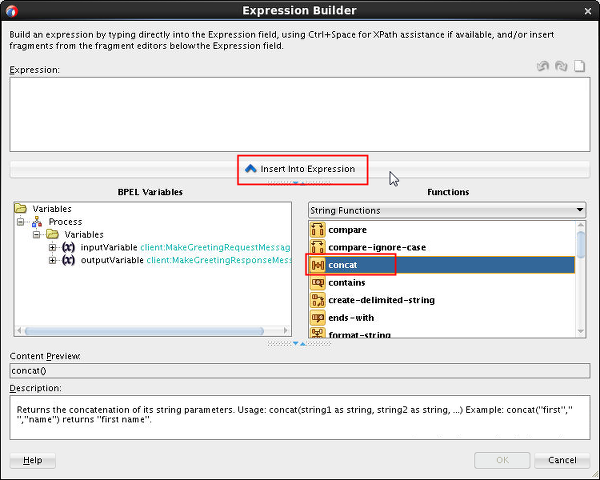Click the Process node icon

[x=38, y=222]
